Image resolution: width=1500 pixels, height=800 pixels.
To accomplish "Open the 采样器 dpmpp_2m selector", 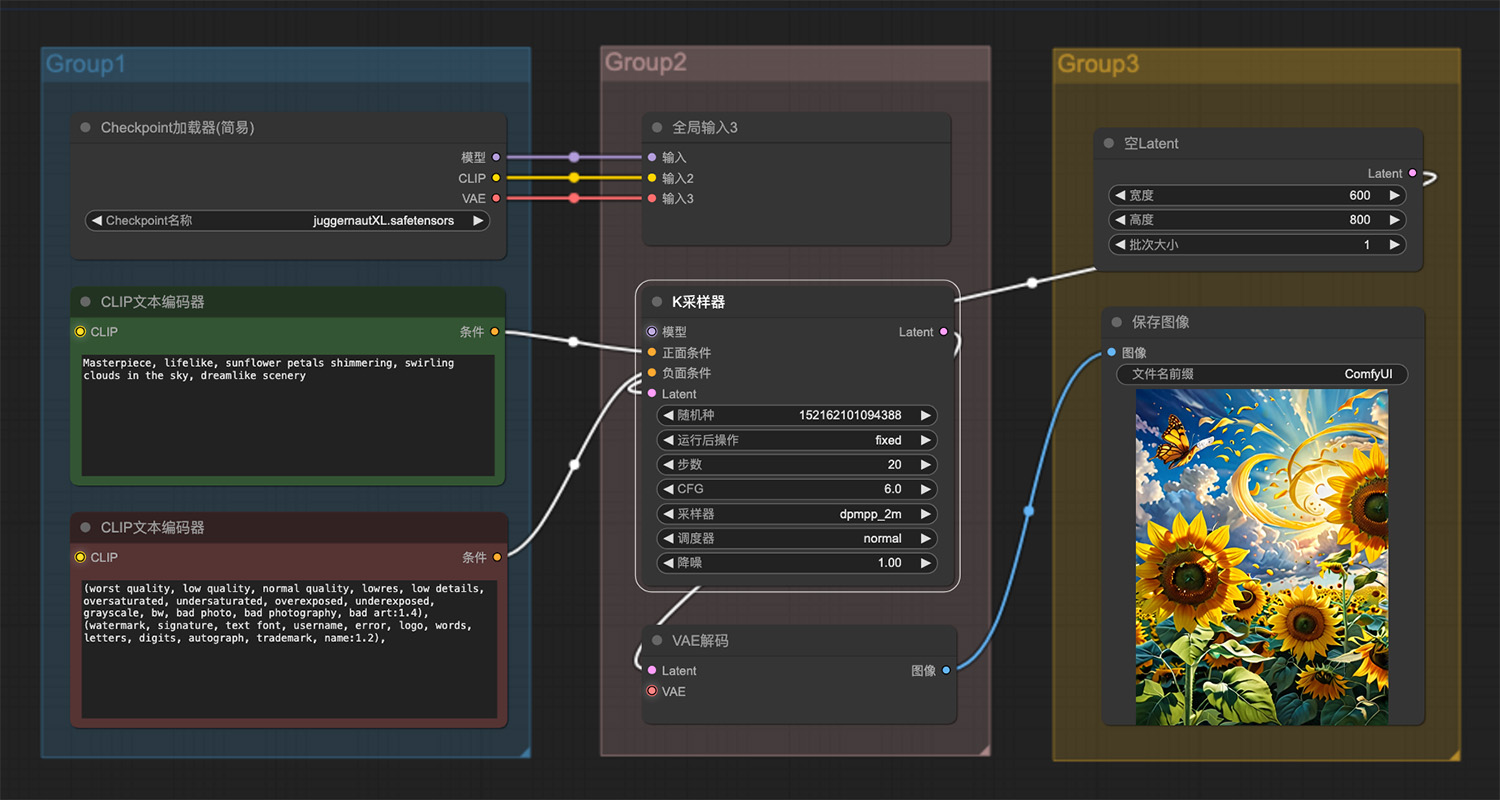I will 797,514.
